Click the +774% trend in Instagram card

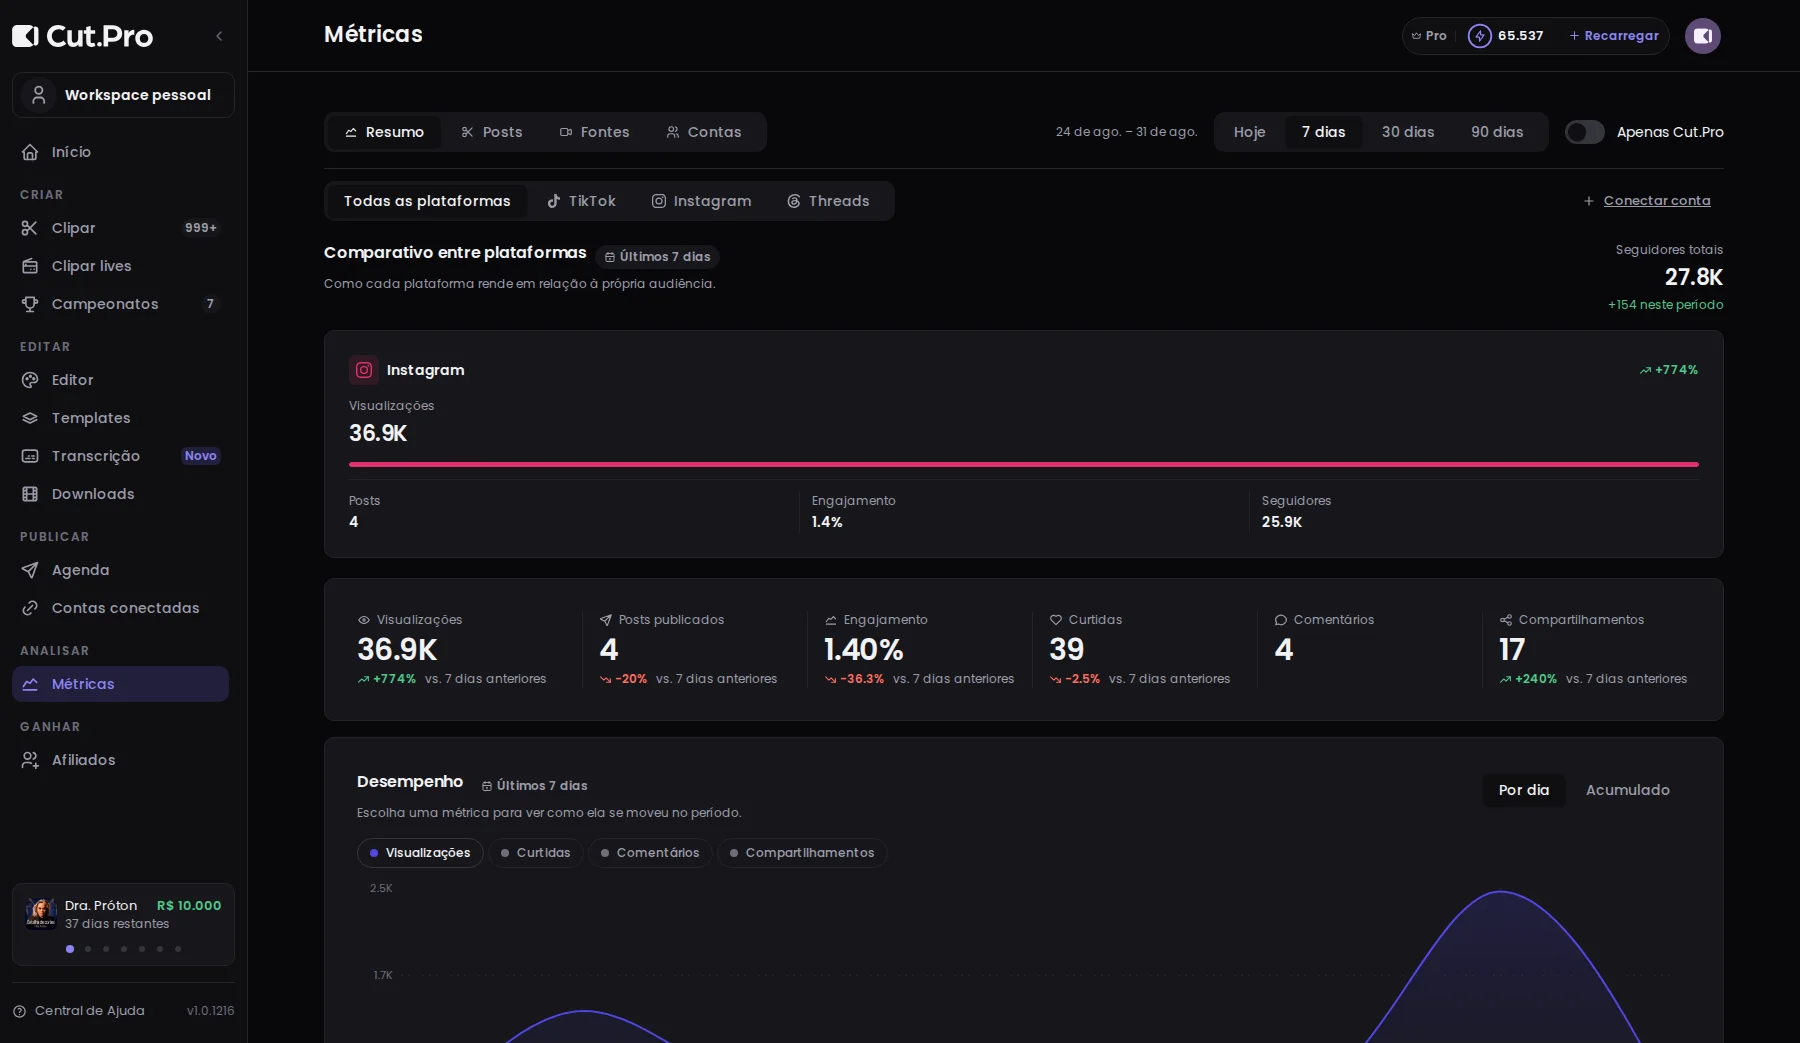tap(1668, 370)
